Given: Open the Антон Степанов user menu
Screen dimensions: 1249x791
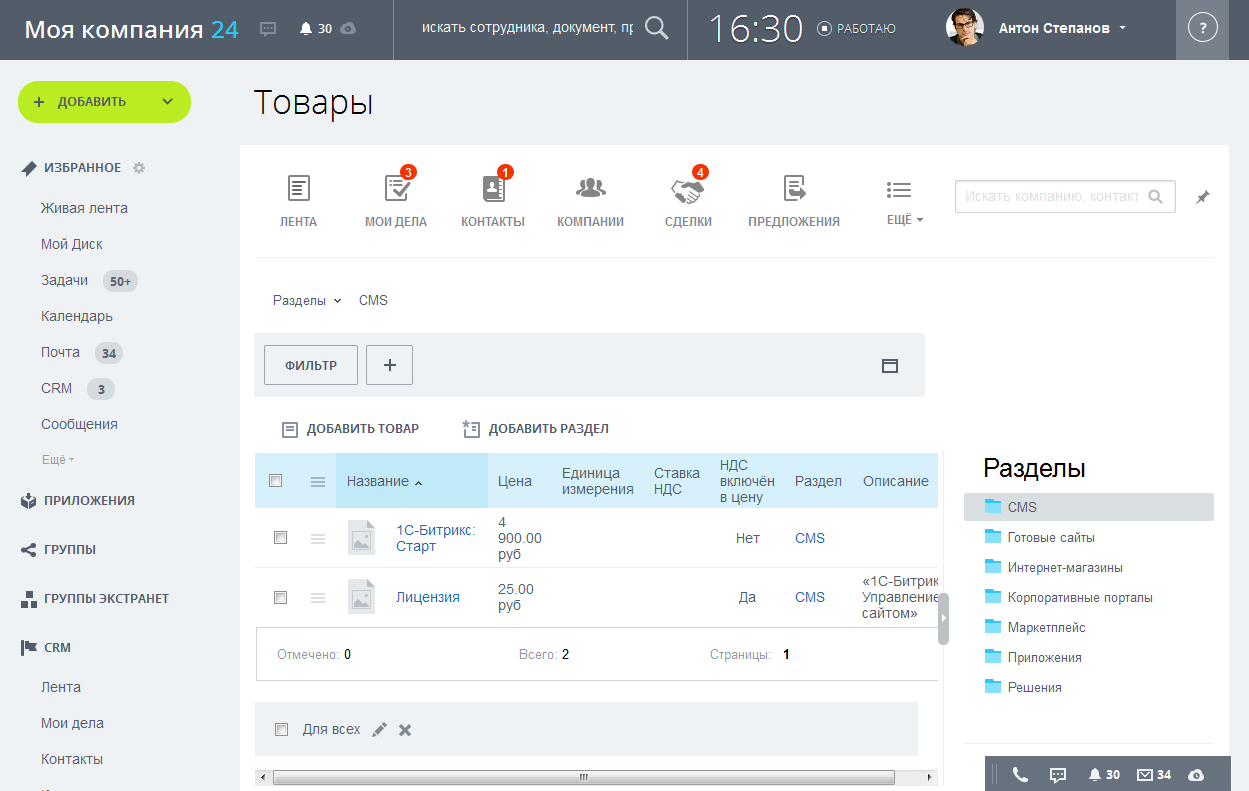Looking at the screenshot, I should 1062,29.
